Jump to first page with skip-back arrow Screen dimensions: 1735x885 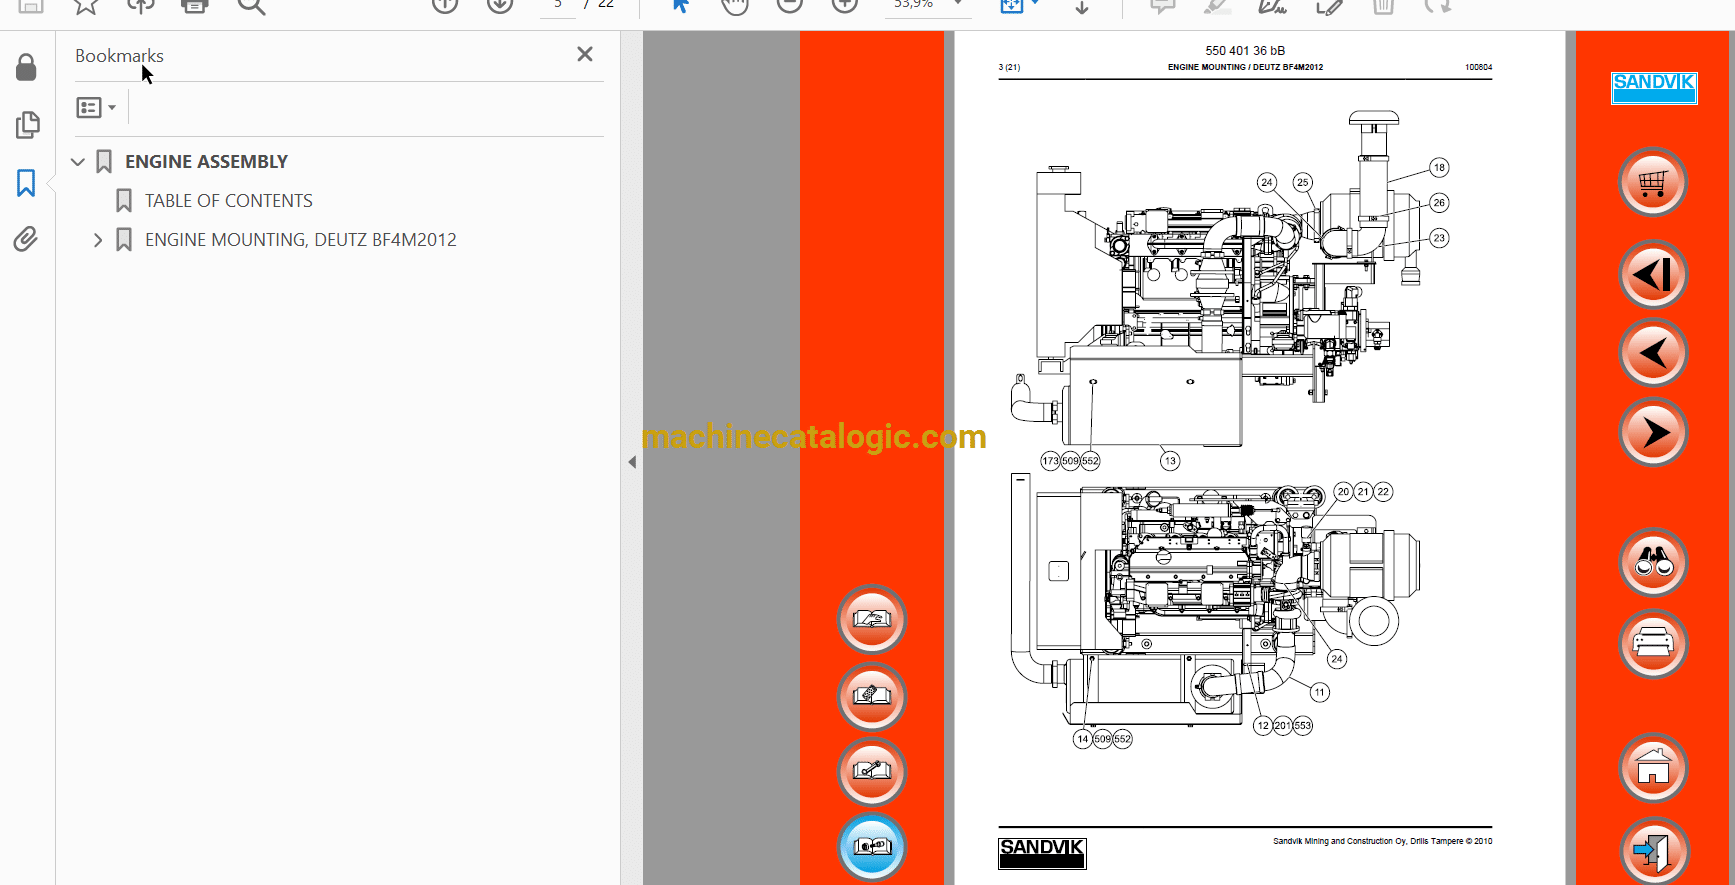(x=1652, y=275)
